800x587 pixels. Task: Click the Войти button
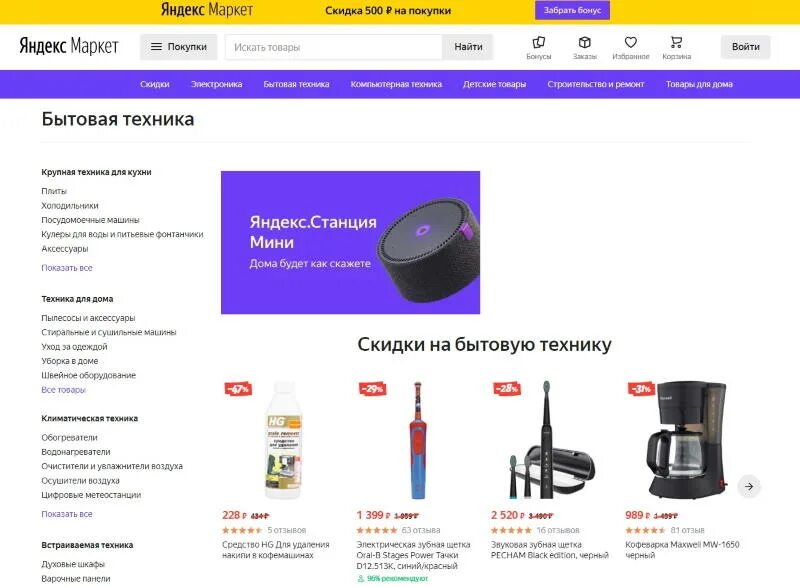745,47
